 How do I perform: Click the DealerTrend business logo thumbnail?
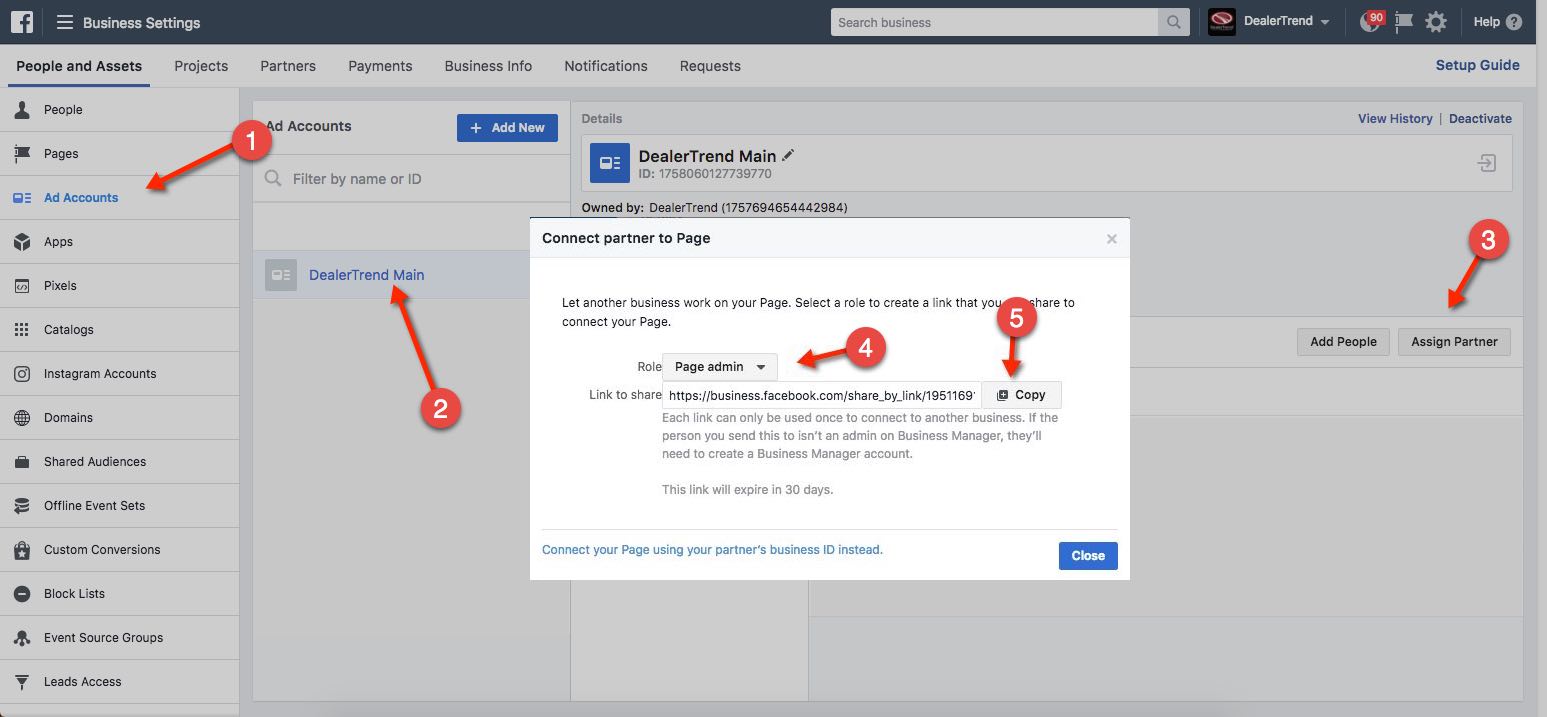click(x=1222, y=22)
